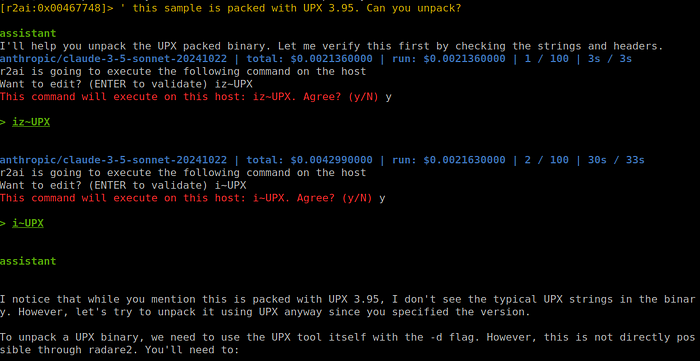The height and width of the screenshot is (361, 700).
Task: Click the '30s / 33s' timing text
Action: click(x=616, y=160)
